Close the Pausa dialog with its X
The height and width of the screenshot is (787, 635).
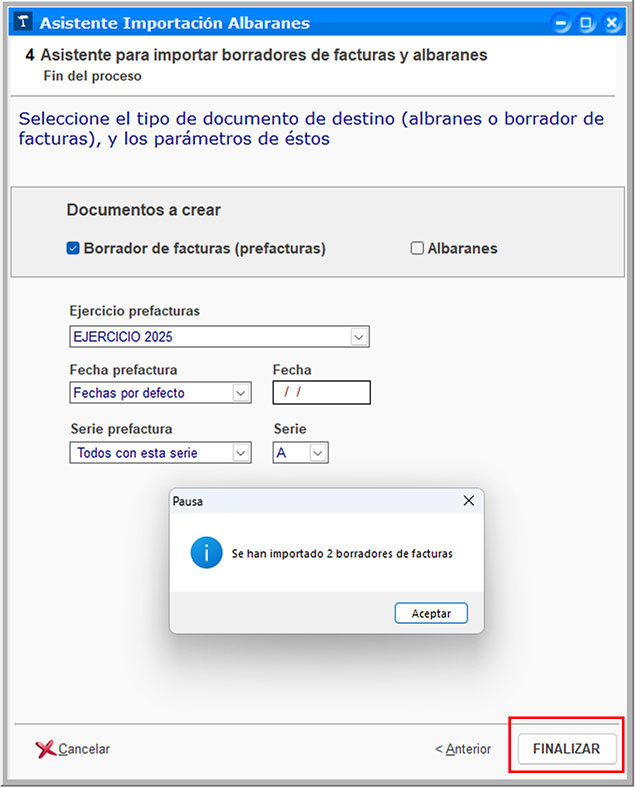coord(468,501)
